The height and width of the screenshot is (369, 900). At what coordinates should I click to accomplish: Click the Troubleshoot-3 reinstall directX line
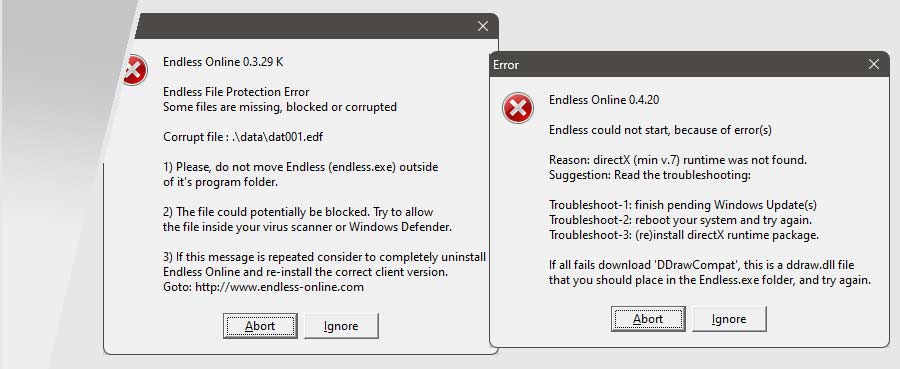pos(684,235)
